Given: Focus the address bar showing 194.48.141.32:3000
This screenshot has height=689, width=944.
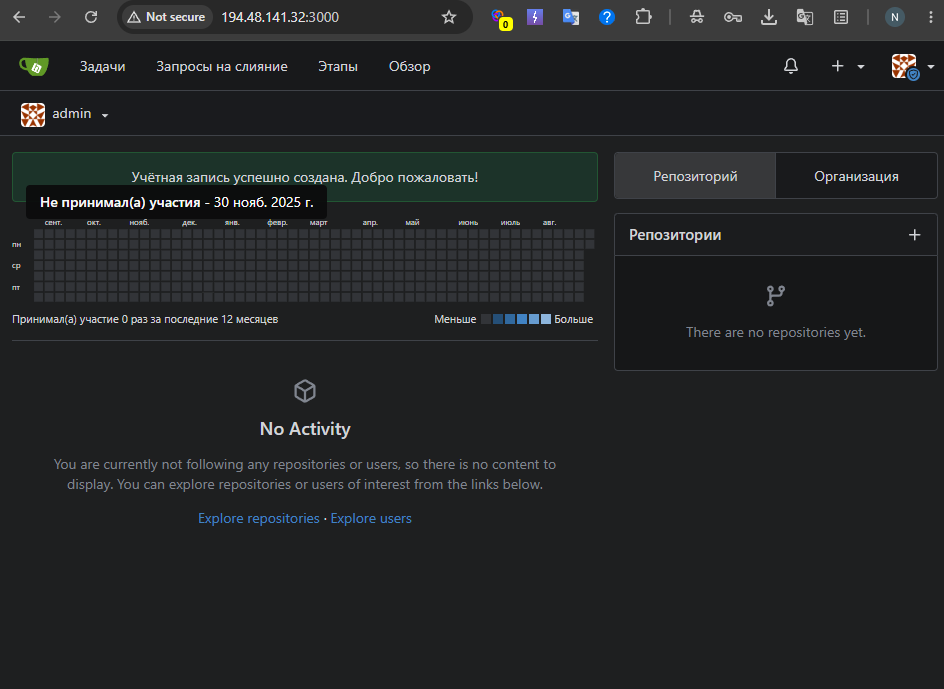Looking at the screenshot, I should [280, 17].
